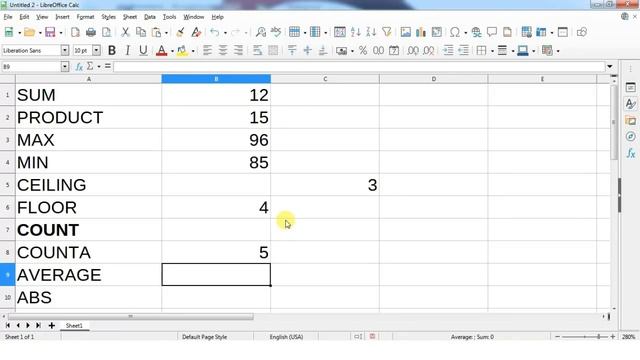
Task: Click the Cut scissors icon
Action: 125,32
